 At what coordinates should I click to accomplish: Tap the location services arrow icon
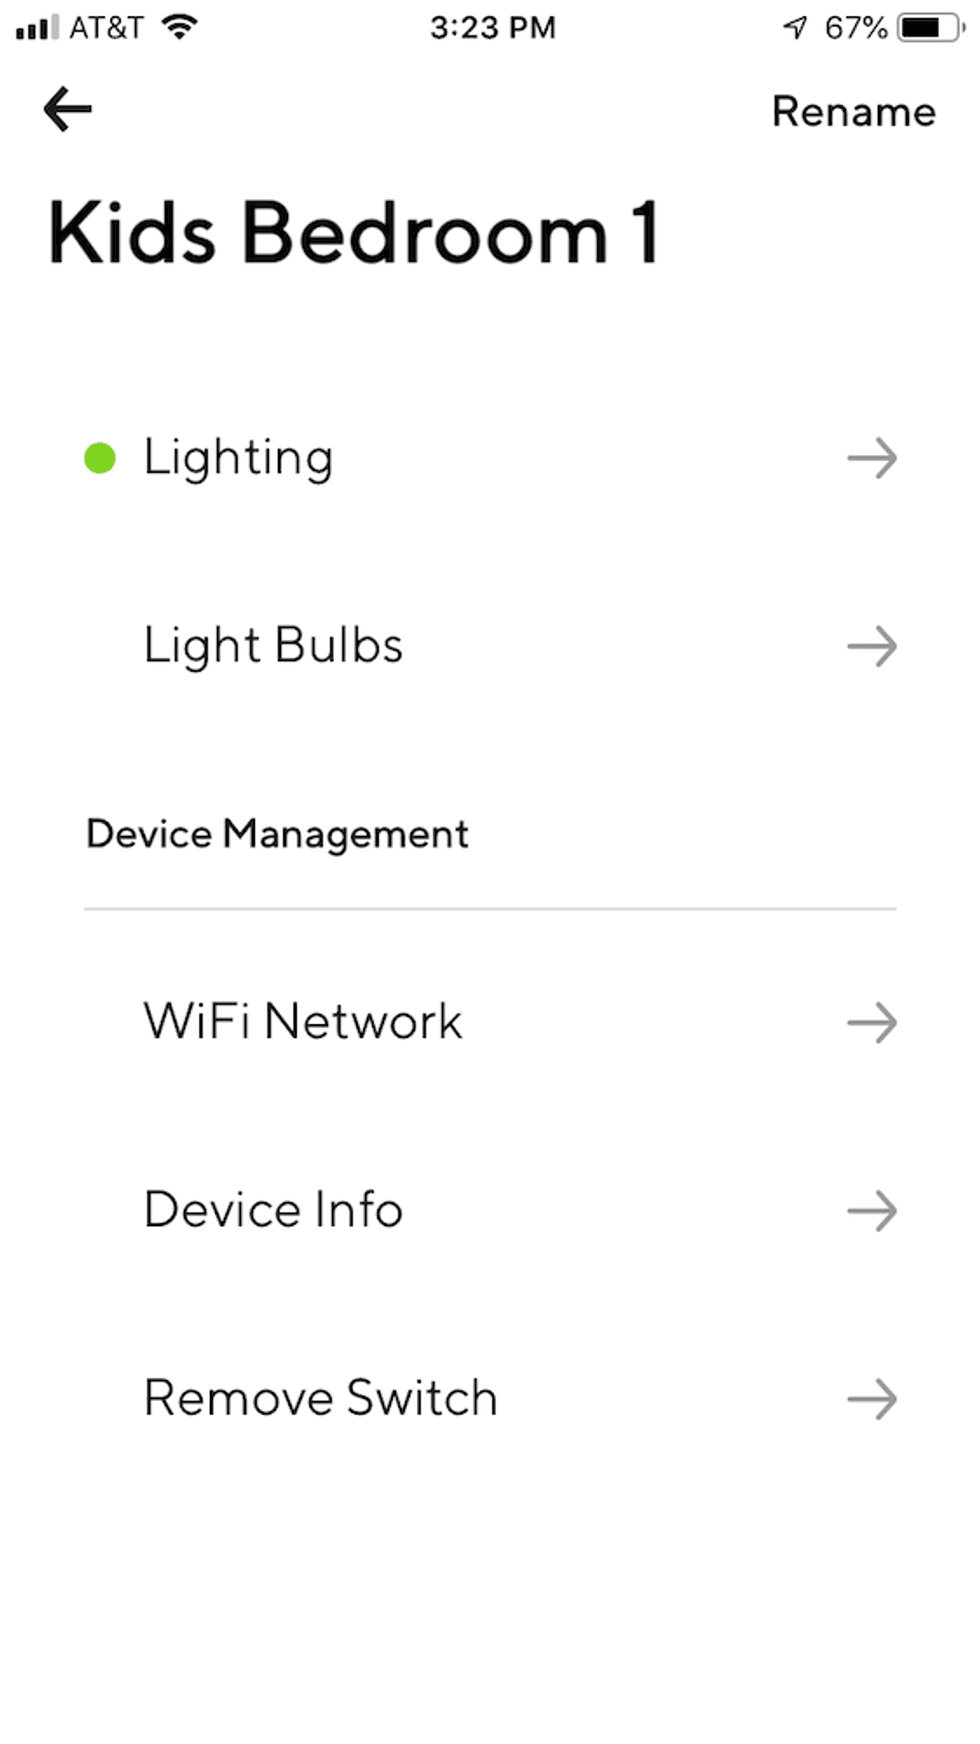click(x=795, y=27)
